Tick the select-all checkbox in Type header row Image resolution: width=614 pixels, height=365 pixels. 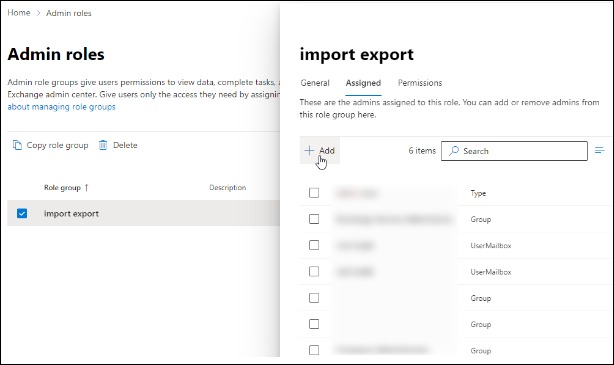(314, 193)
